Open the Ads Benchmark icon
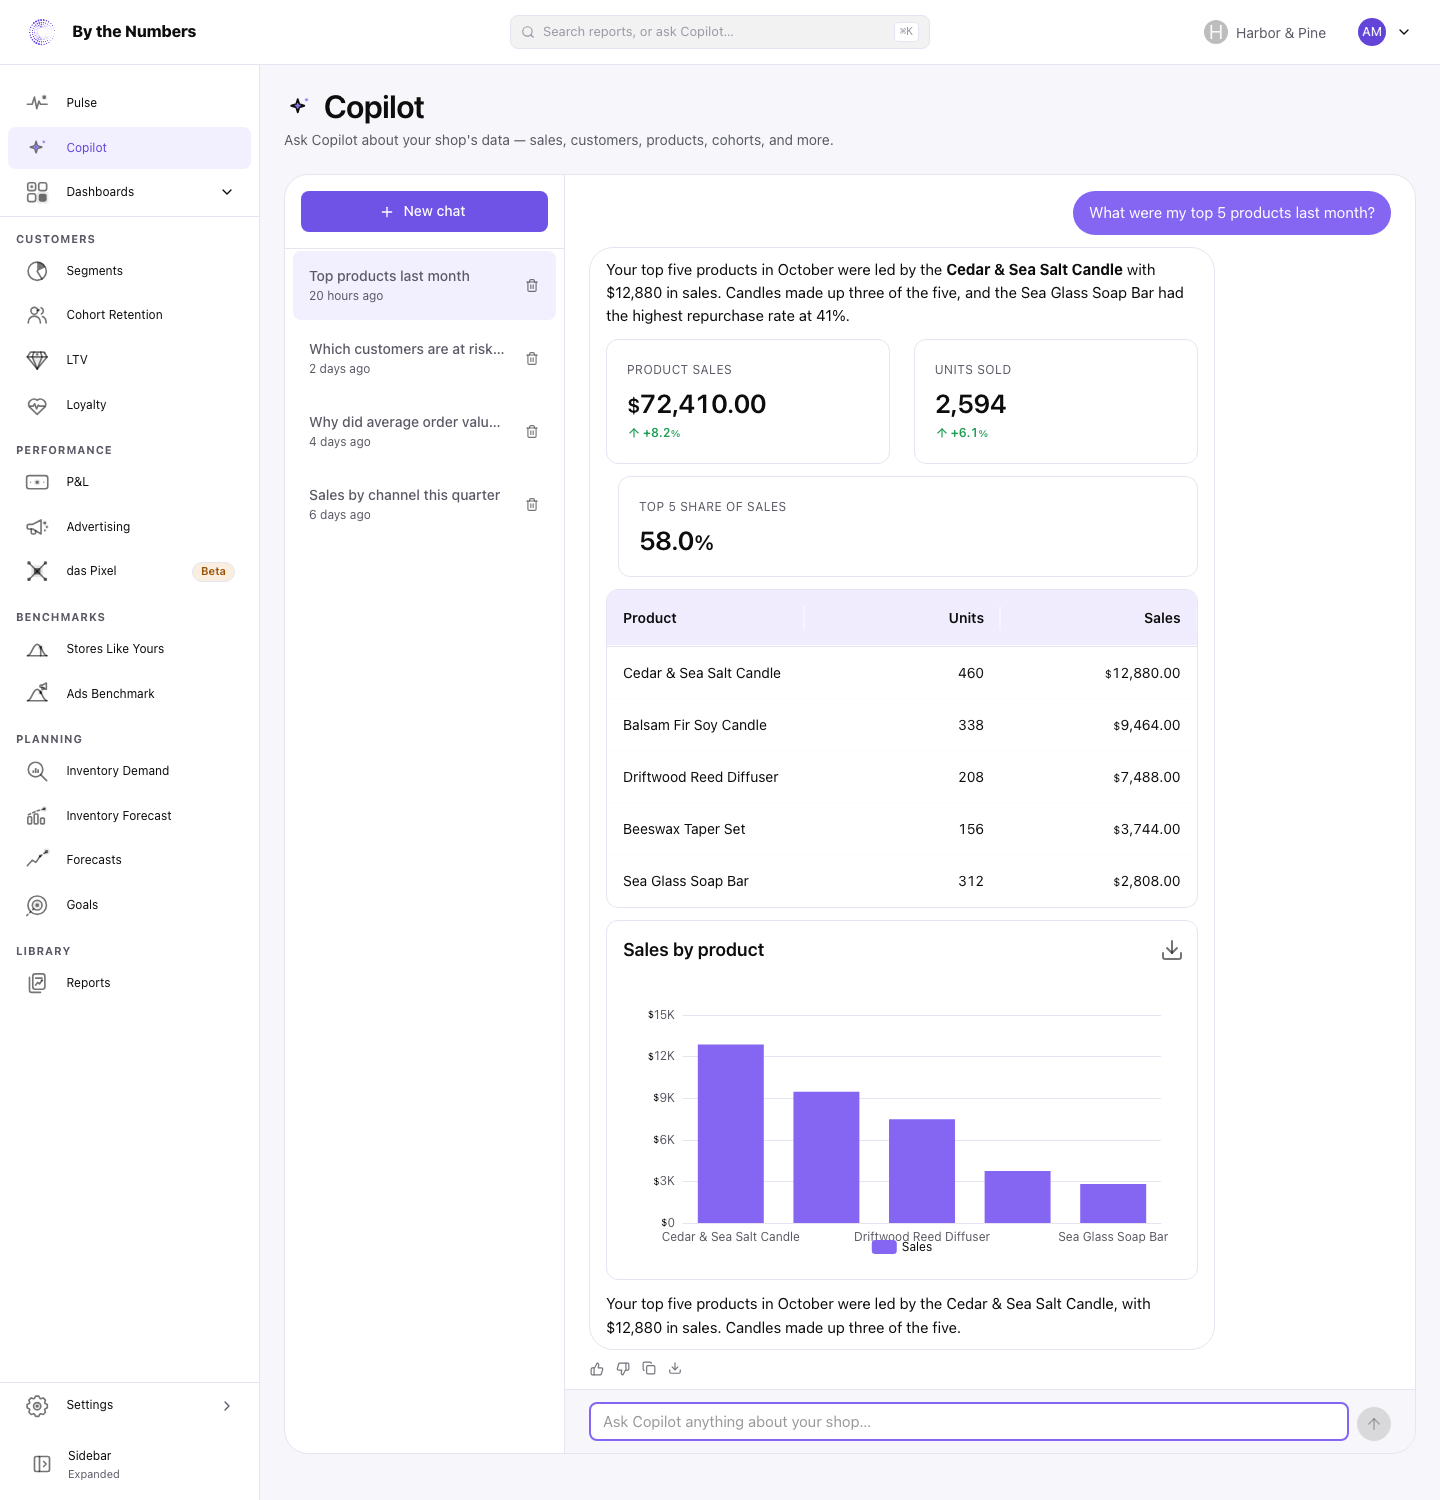1440x1500 pixels. coord(37,694)
